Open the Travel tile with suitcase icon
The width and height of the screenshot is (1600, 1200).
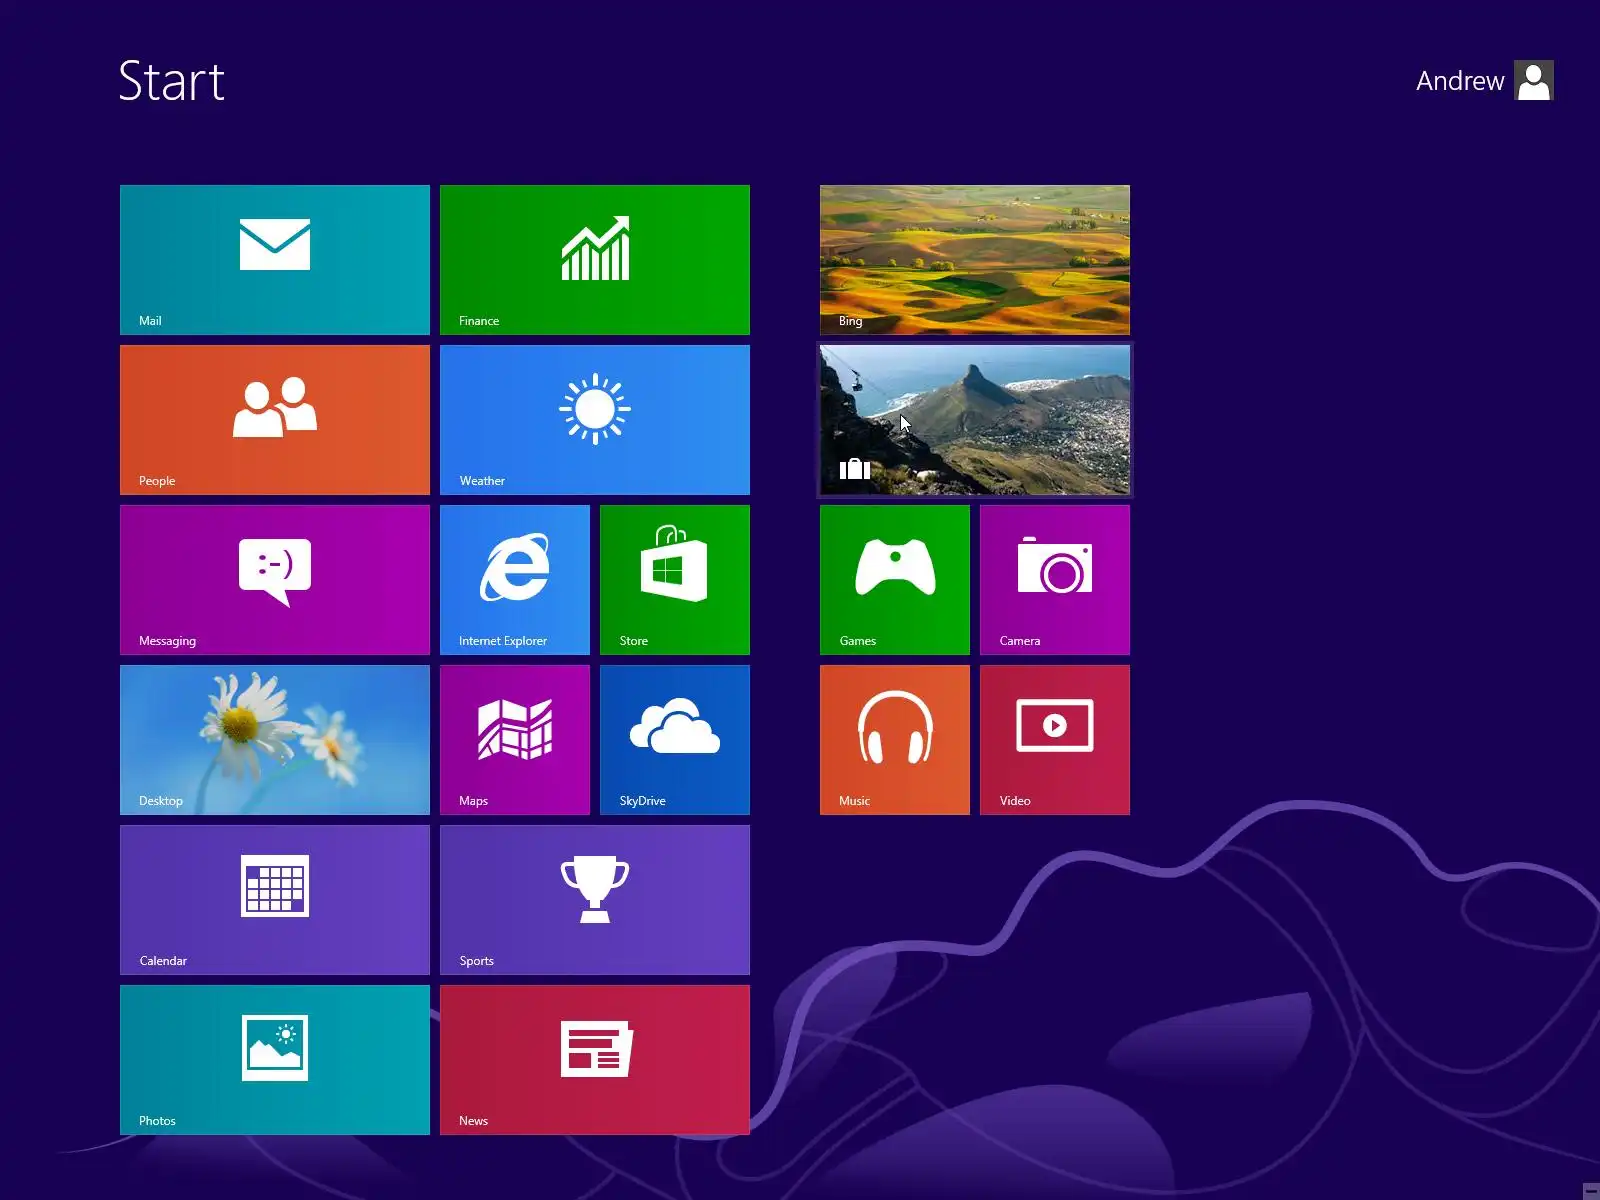(x=975, y=420)
